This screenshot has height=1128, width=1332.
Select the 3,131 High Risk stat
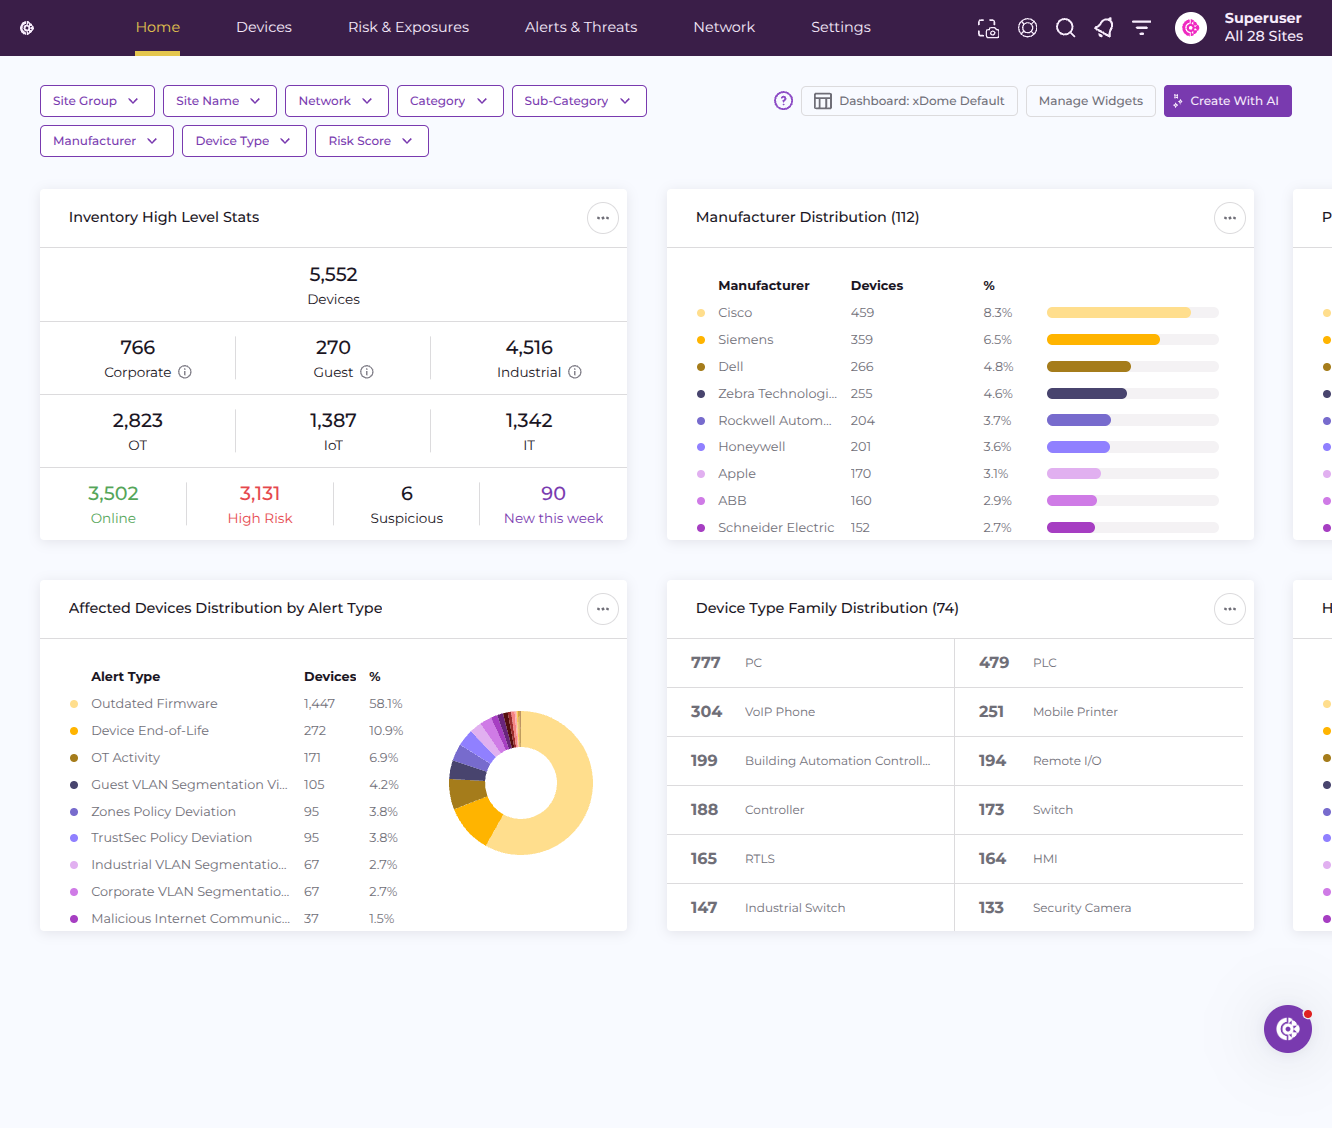pyautogui.click(x=260, y=504)
